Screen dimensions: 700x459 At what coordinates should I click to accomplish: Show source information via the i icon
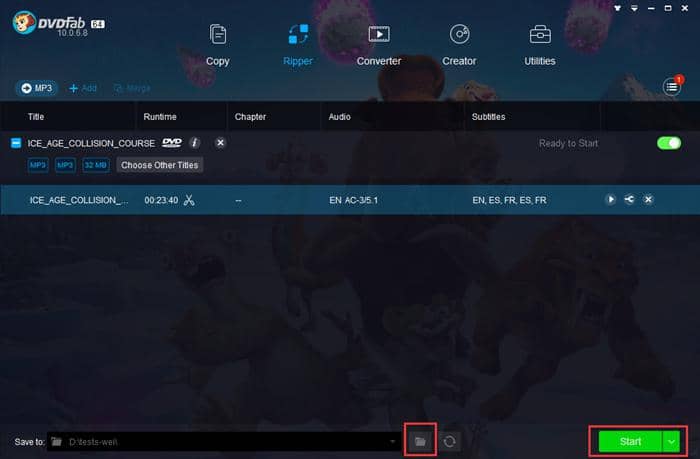tap(194, 143)
